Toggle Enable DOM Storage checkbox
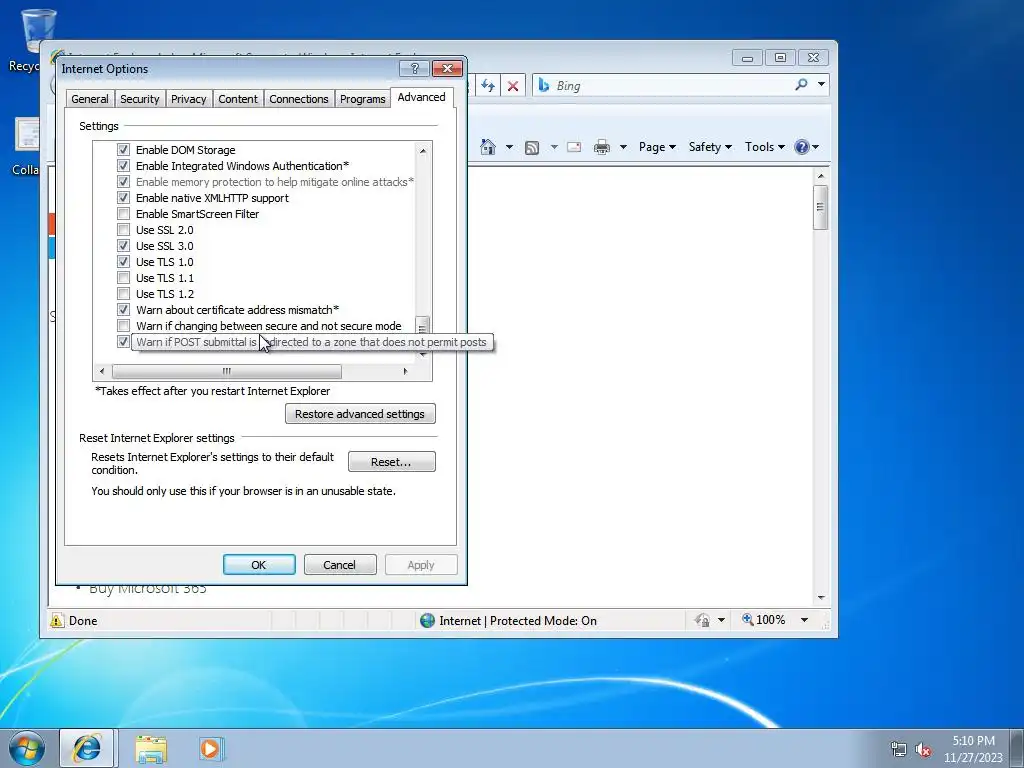 click(123, 150)
